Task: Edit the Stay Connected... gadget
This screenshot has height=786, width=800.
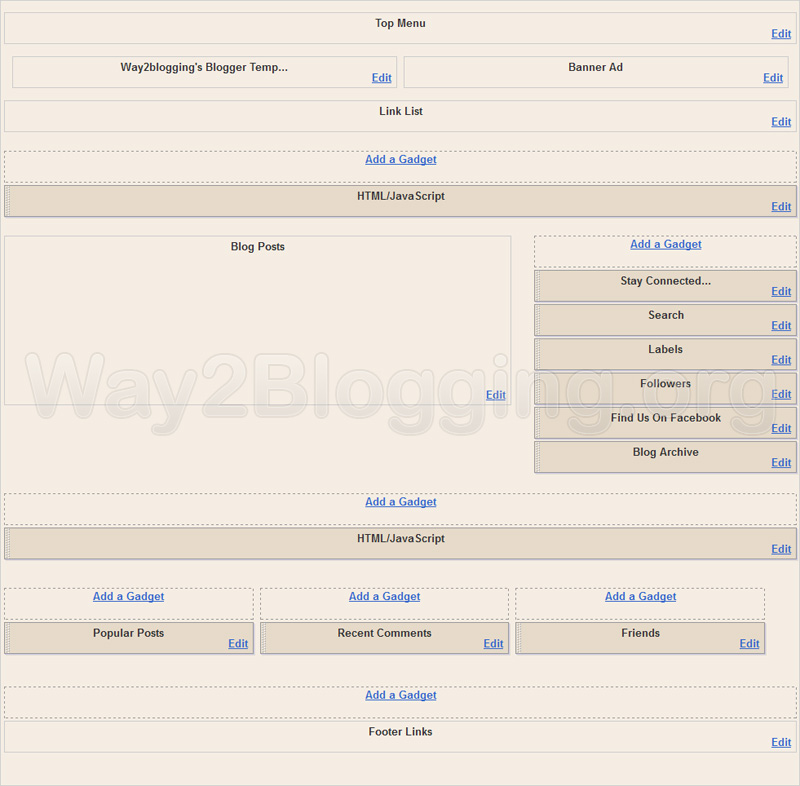Action: pos(781,291)
